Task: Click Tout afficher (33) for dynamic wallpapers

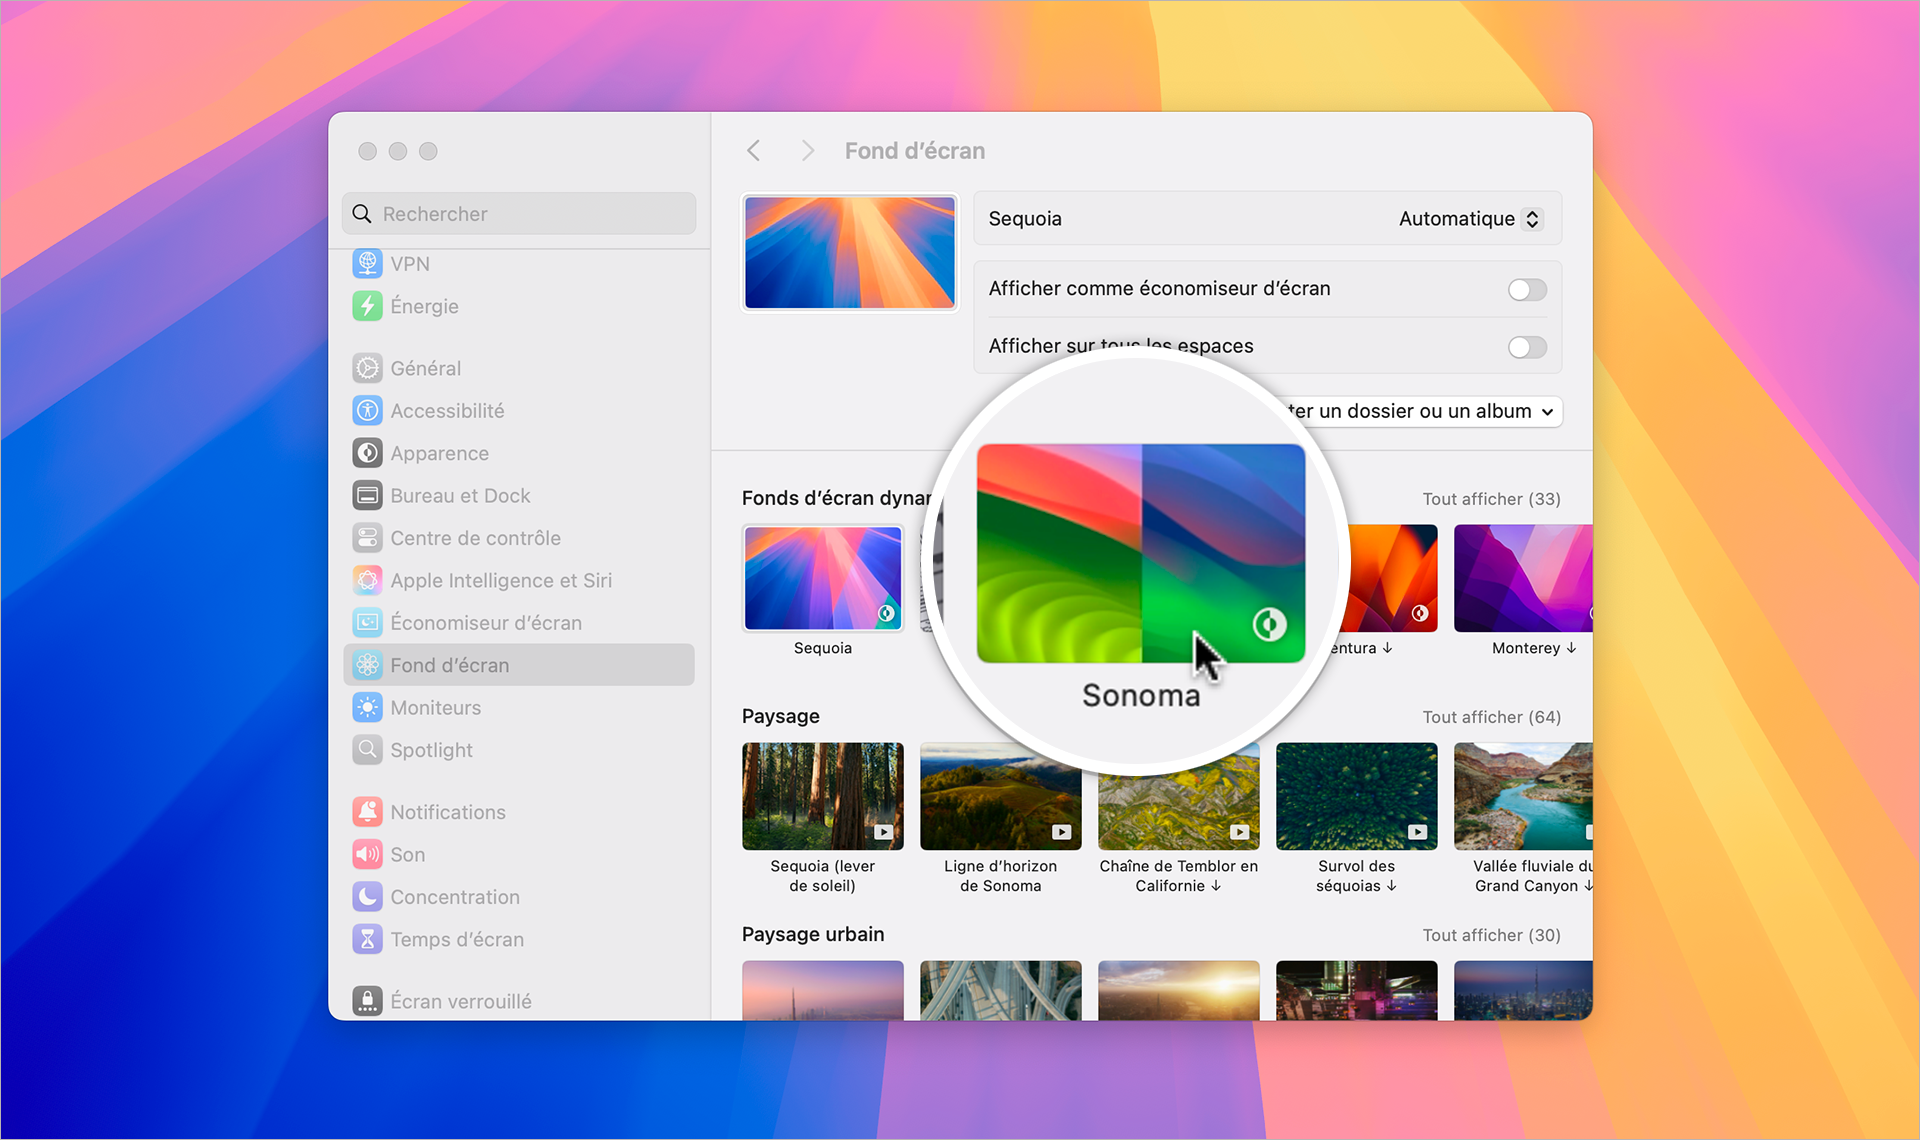Action: 1491,498
